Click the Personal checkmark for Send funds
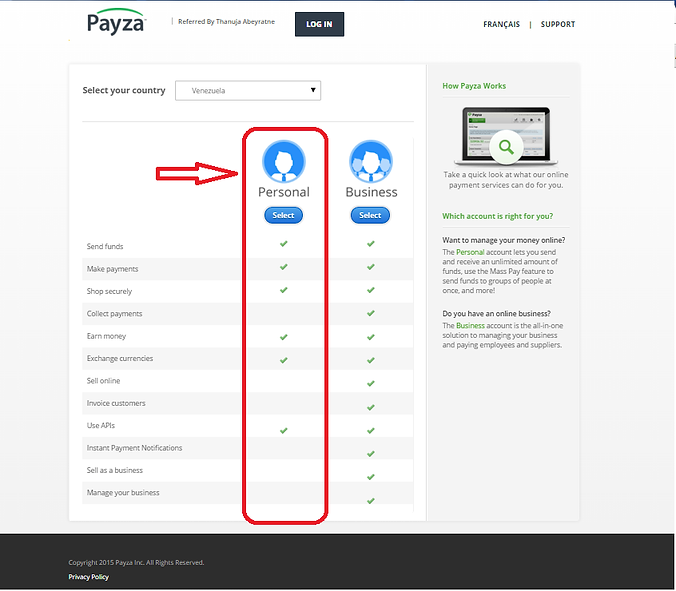The width and height of the screenshot is (676, 591). tap(283, 244)
